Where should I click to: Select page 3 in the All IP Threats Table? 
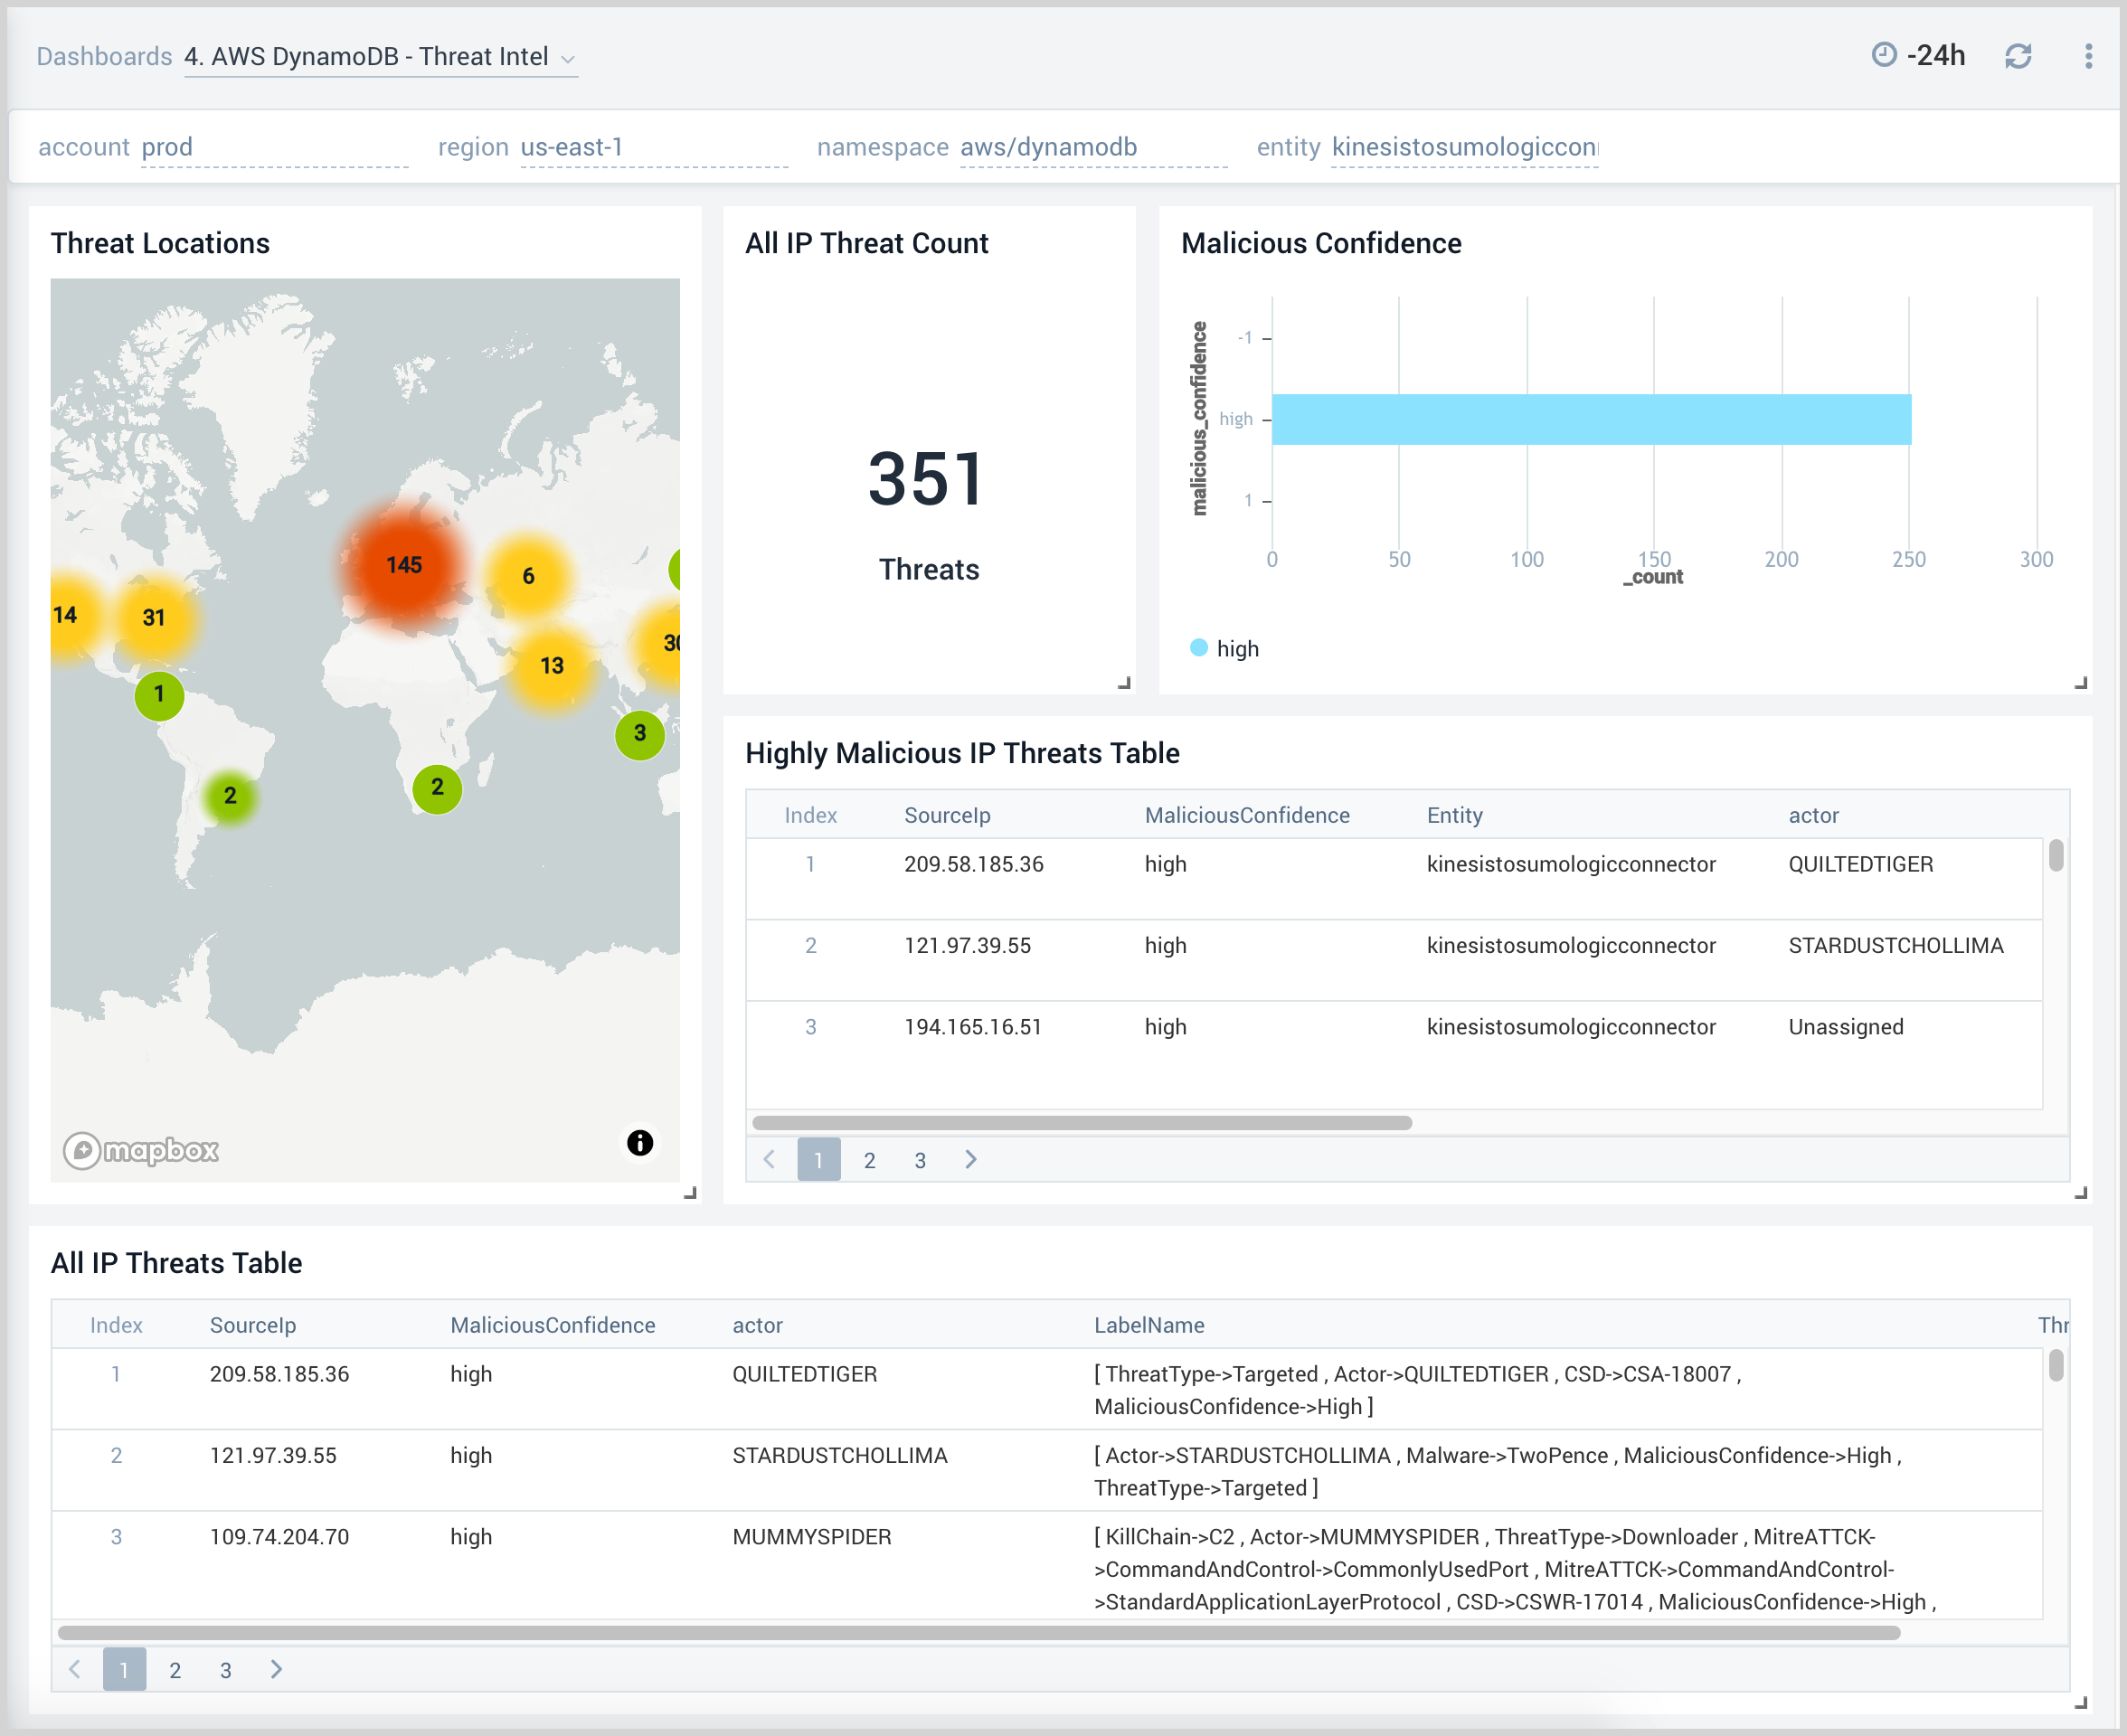pos(226,1669)
